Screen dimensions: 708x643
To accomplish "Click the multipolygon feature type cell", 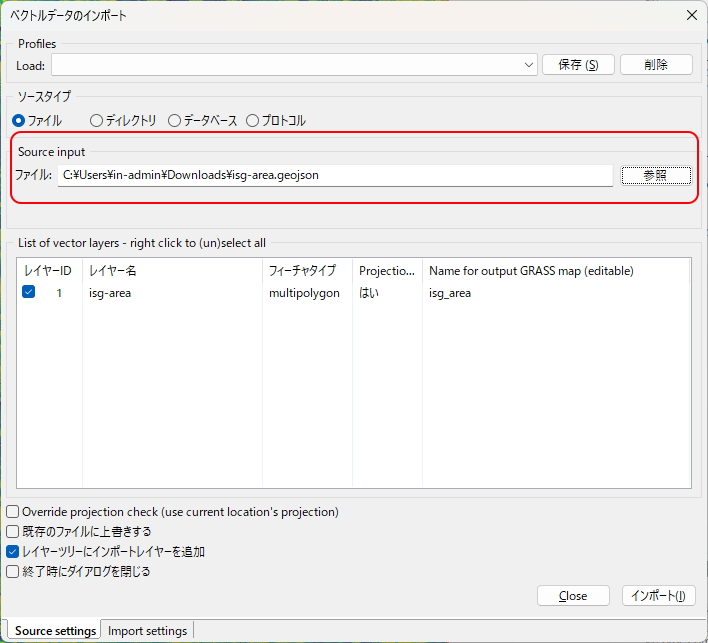I will tap(304, 293).
